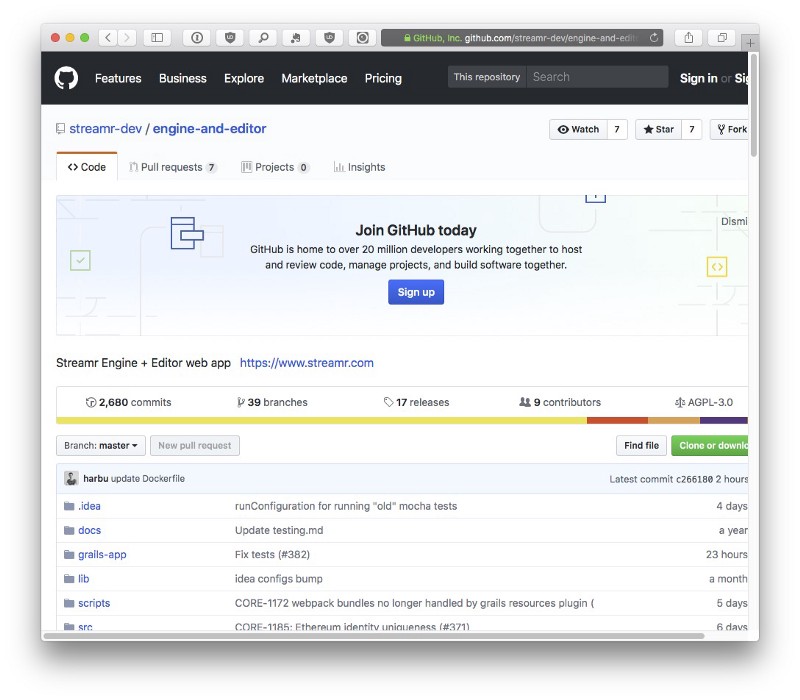The image size is (800, 700).
Task: Dismiss the Join GitHub banner
Action: tap(734, 221)
